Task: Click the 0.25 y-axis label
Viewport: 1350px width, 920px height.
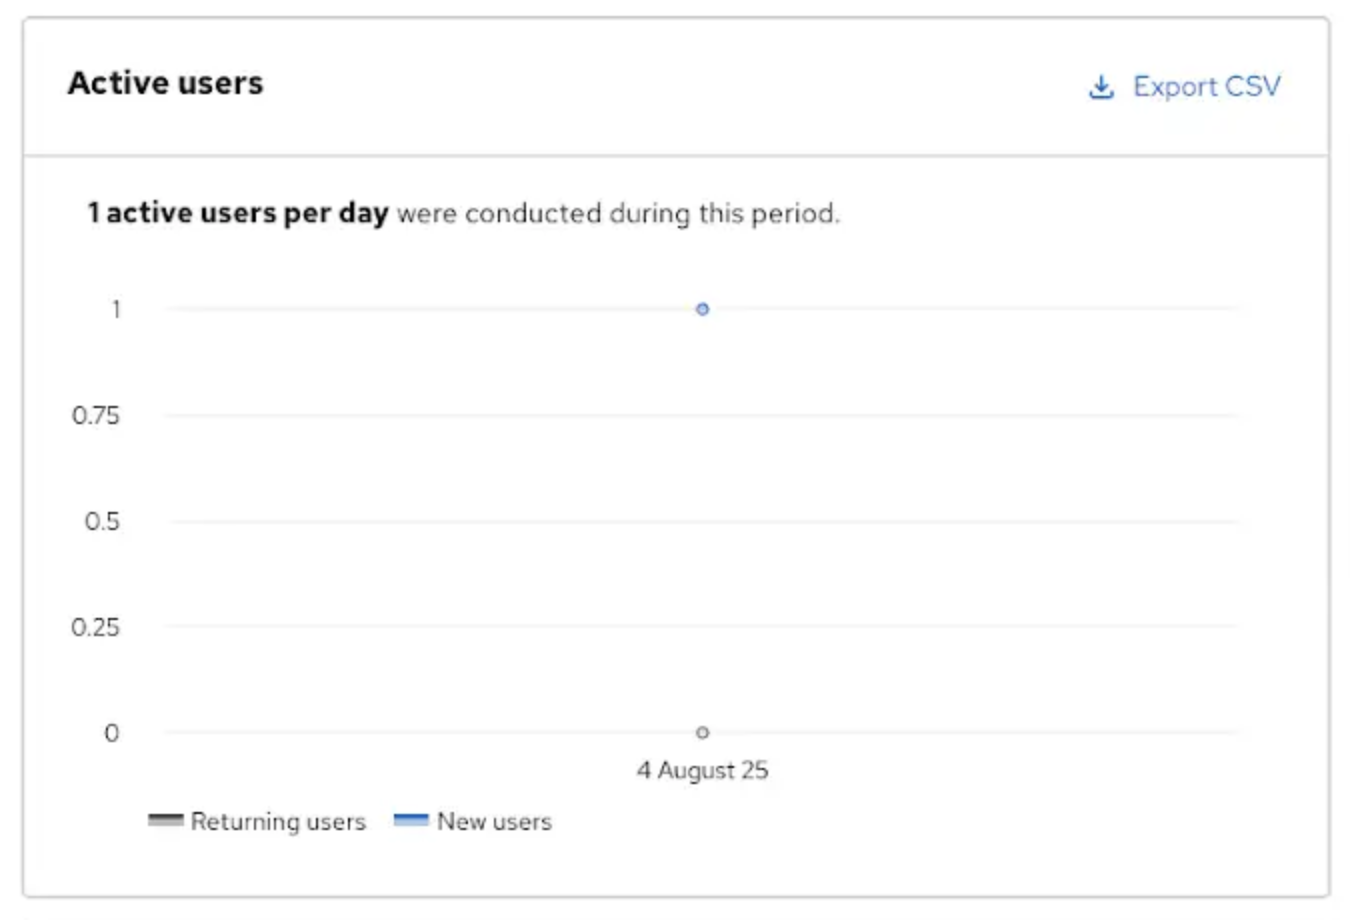Action: click(x=96, y=627)
